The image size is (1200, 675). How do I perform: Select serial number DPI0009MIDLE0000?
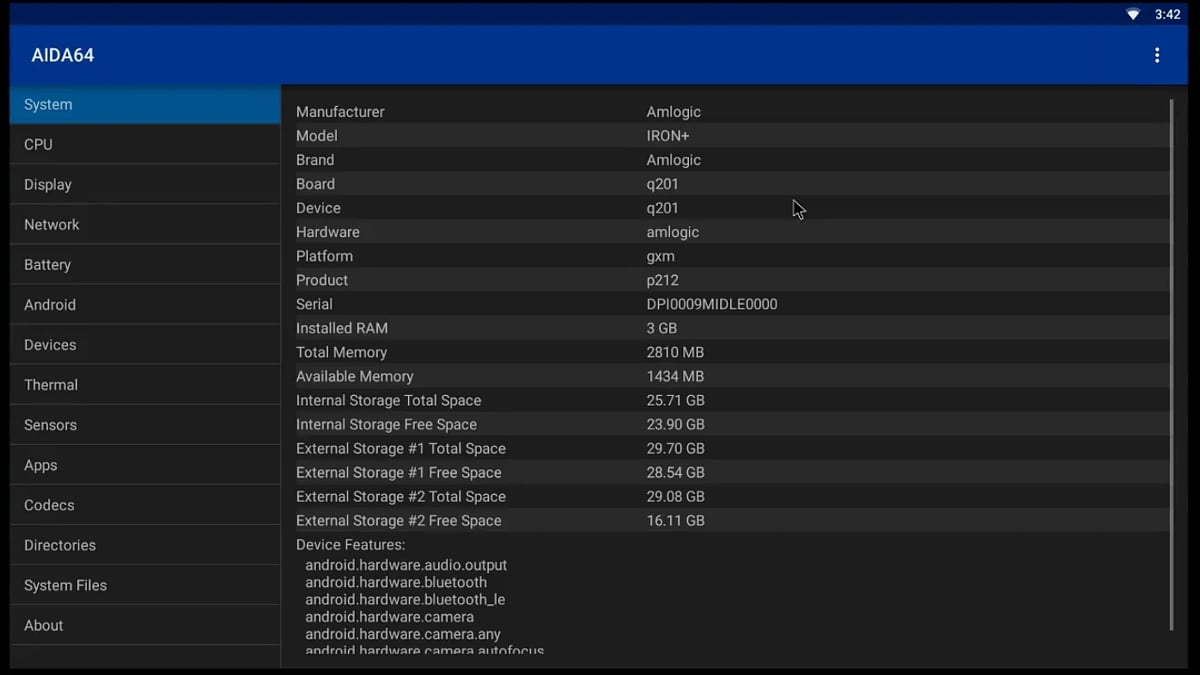click(712, 304)
